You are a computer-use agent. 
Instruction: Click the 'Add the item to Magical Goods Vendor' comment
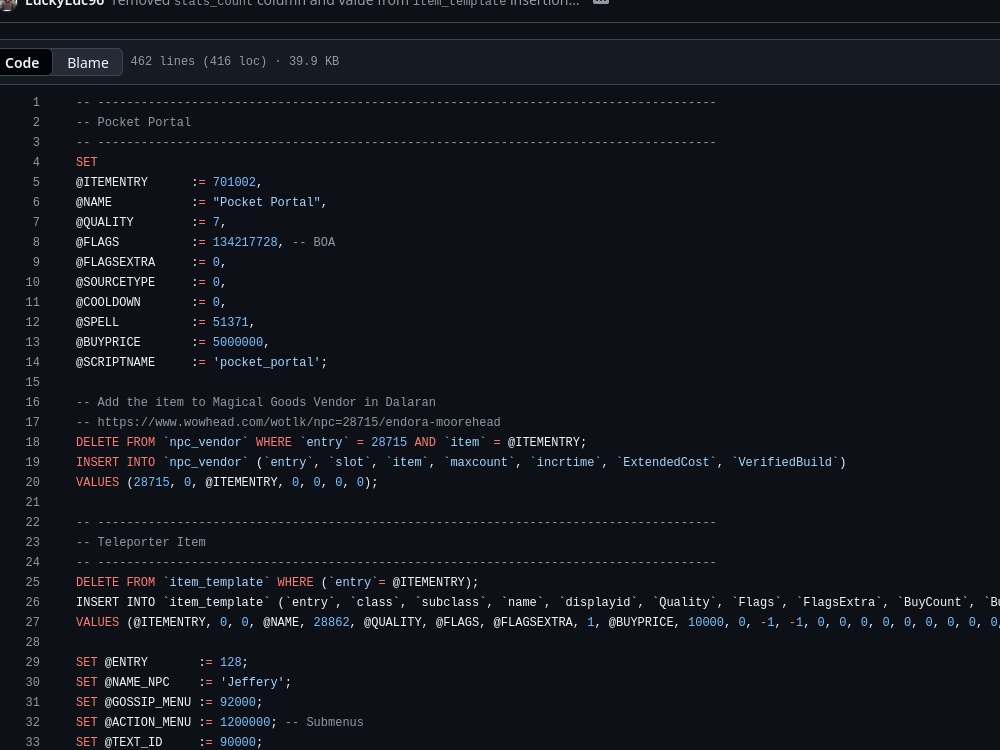(256, 402)
